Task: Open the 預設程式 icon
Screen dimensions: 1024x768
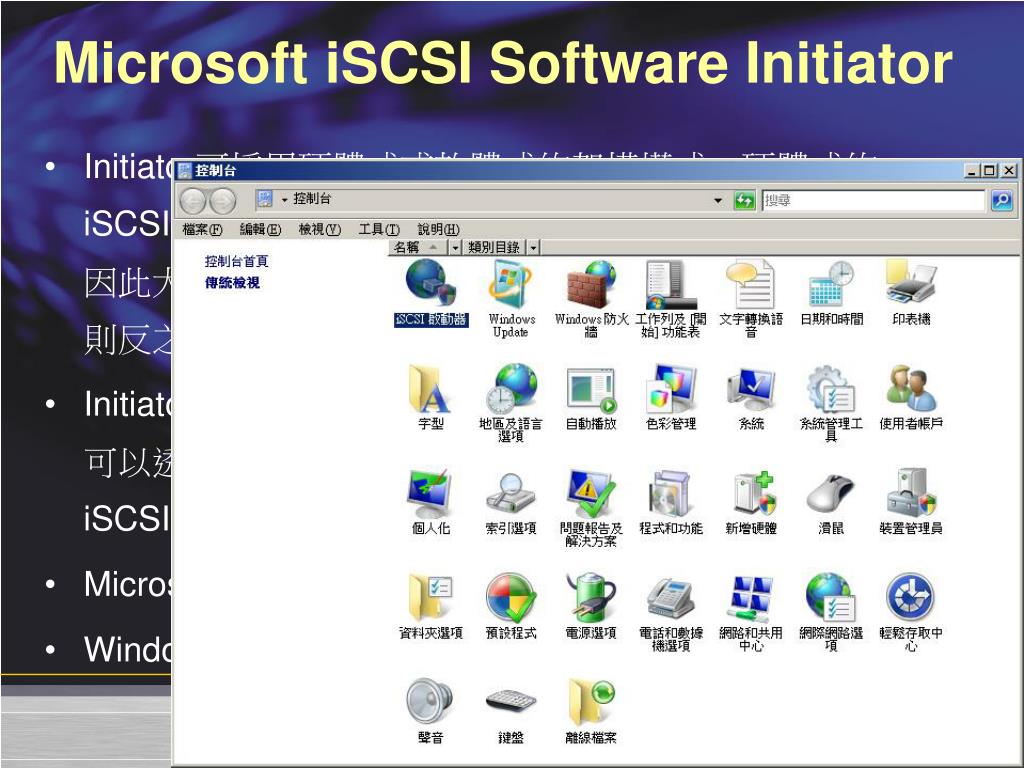Action: coord(511,606)
